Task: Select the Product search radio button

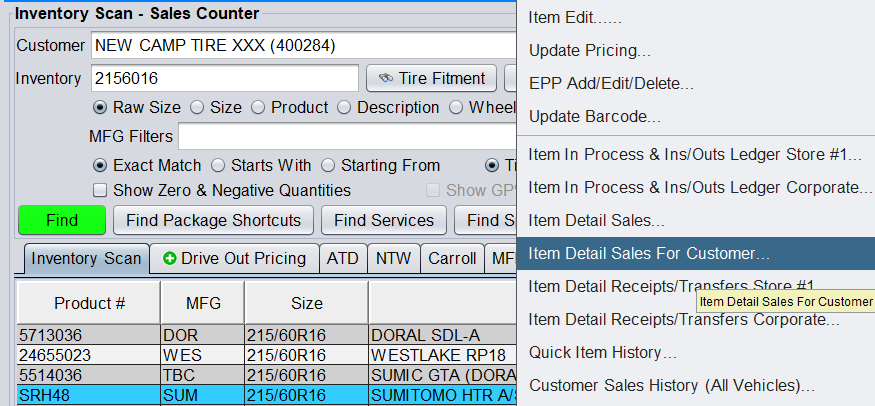Action: 257,108
